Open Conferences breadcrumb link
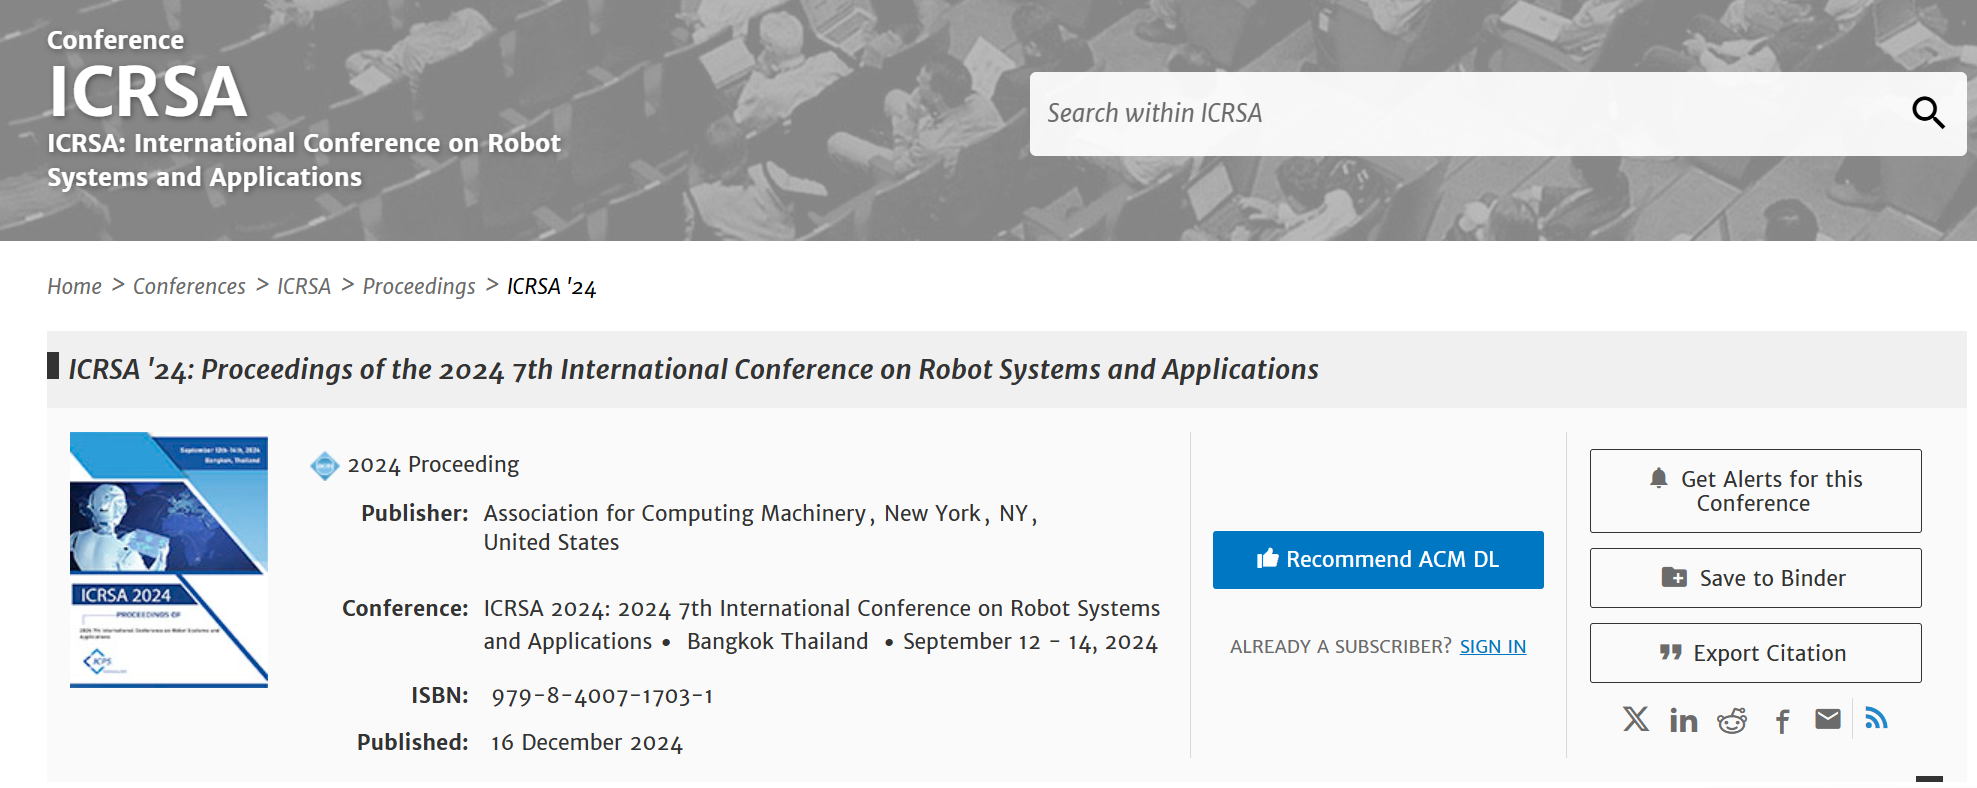Image resolution: width=1977 pixels, height=788 pixels. tap(189, 287)
